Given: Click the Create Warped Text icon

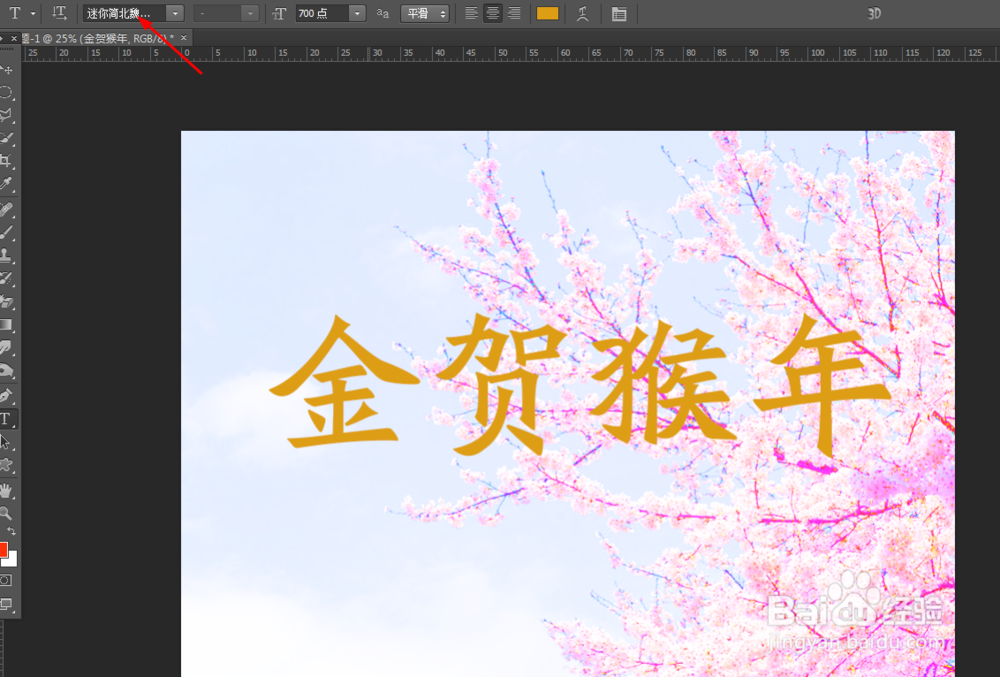Looking at the screenshot, I should tap(583, 13).
